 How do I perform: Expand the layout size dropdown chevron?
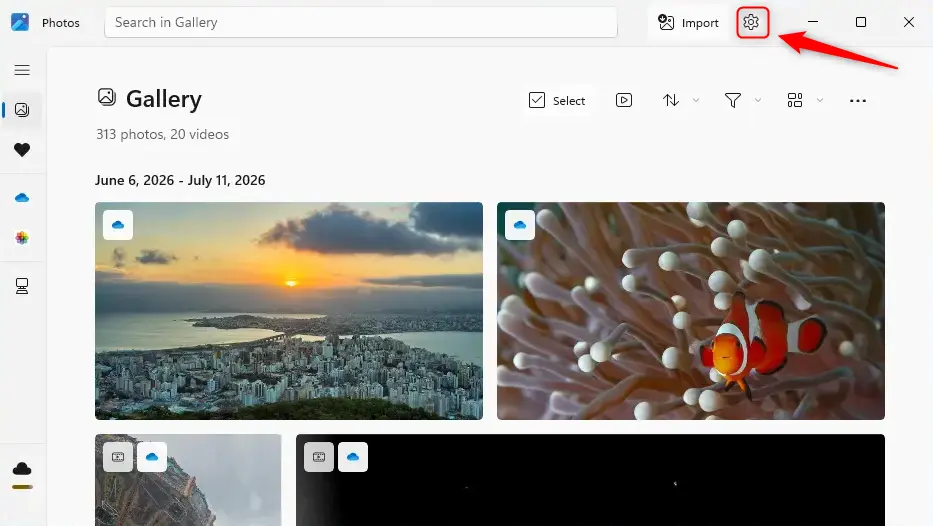pos(820,100)
